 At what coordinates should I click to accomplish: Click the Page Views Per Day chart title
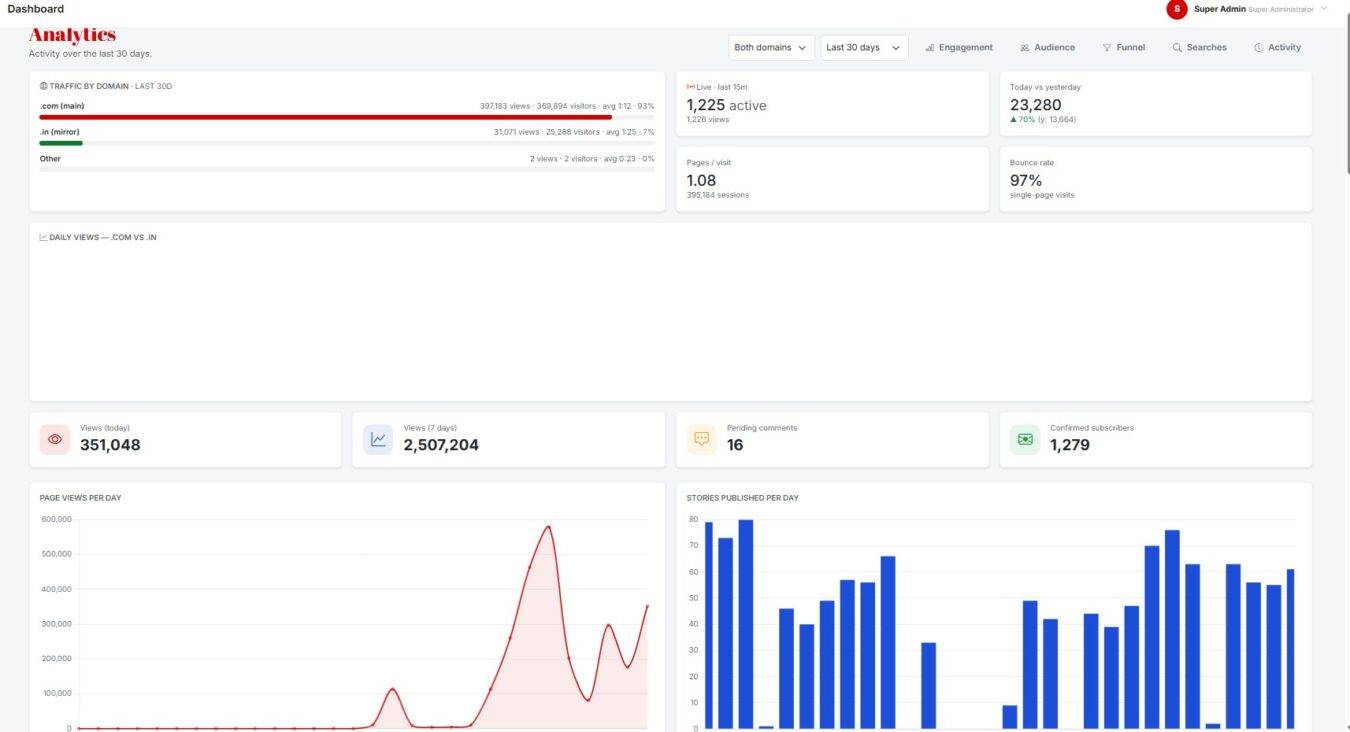point(80,497)
